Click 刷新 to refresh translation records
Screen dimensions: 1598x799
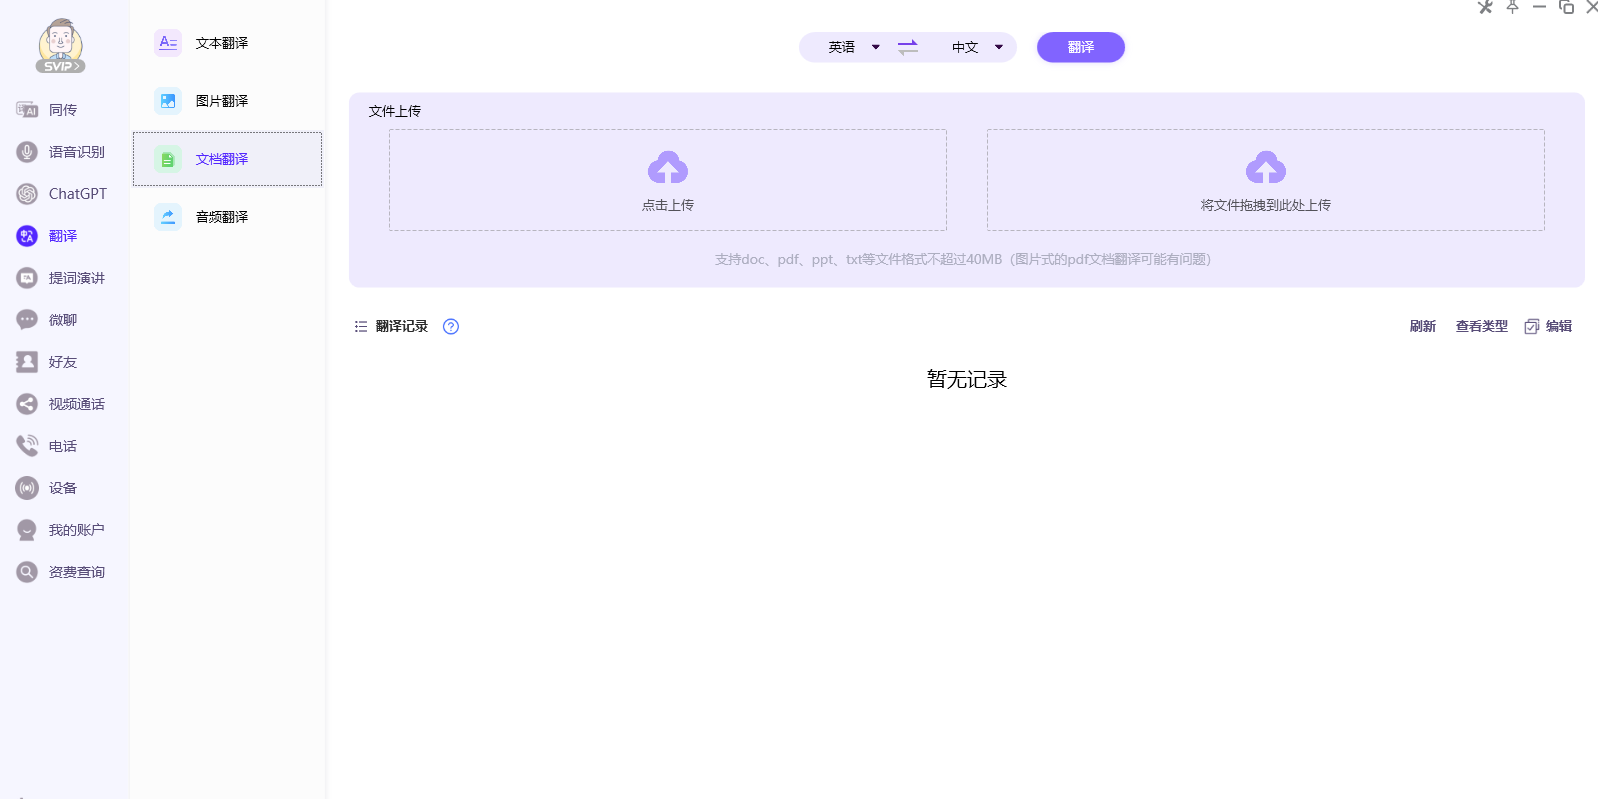(x=1422, y=326)
